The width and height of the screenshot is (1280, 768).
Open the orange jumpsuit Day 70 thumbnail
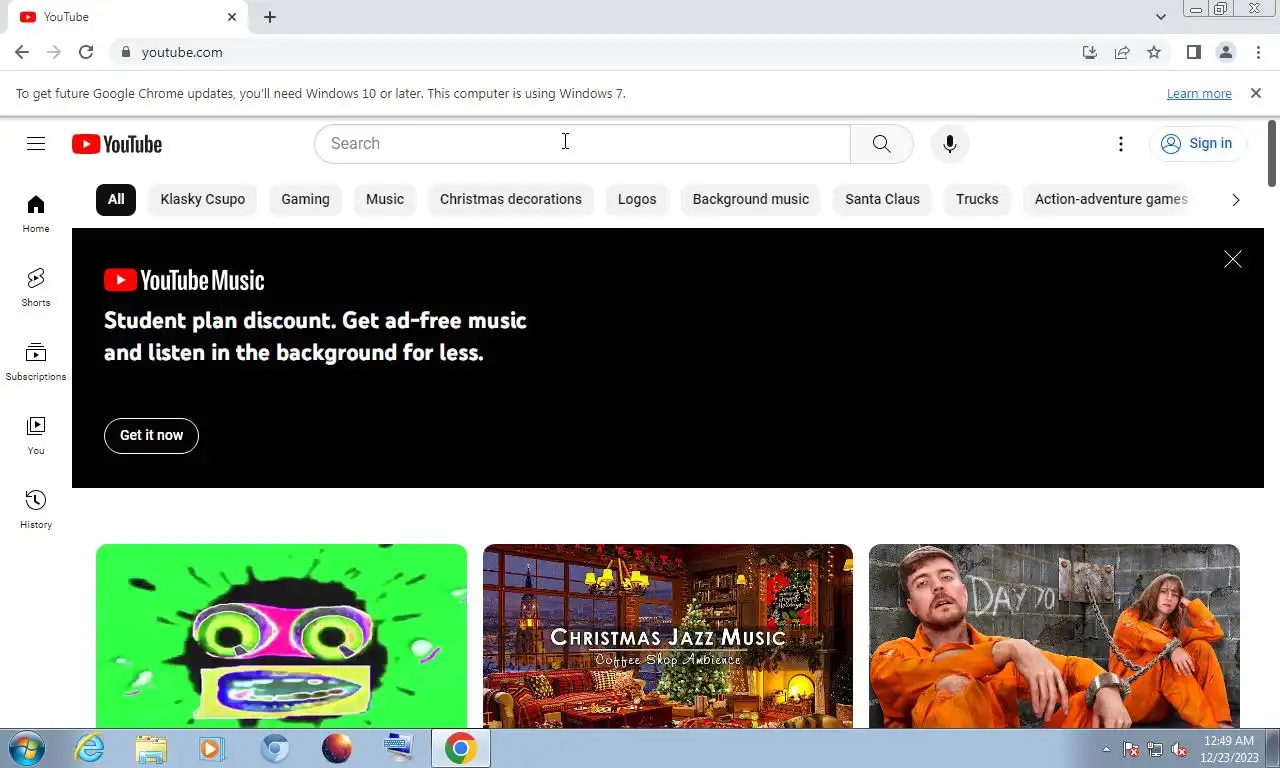pos(1054,636)
